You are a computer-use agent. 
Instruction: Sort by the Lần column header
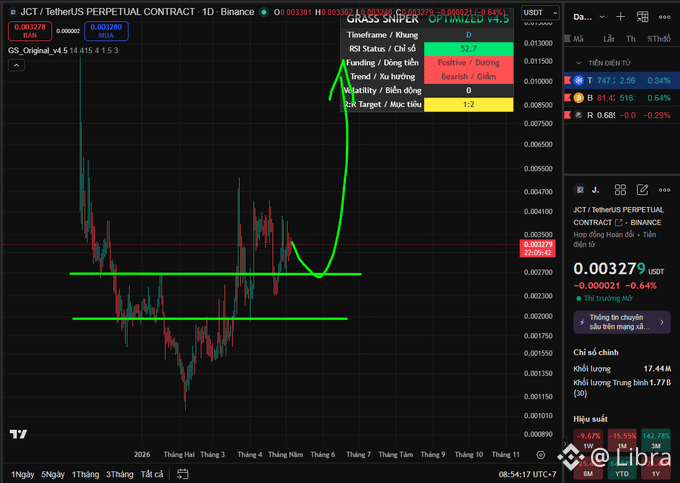[609, 39]
